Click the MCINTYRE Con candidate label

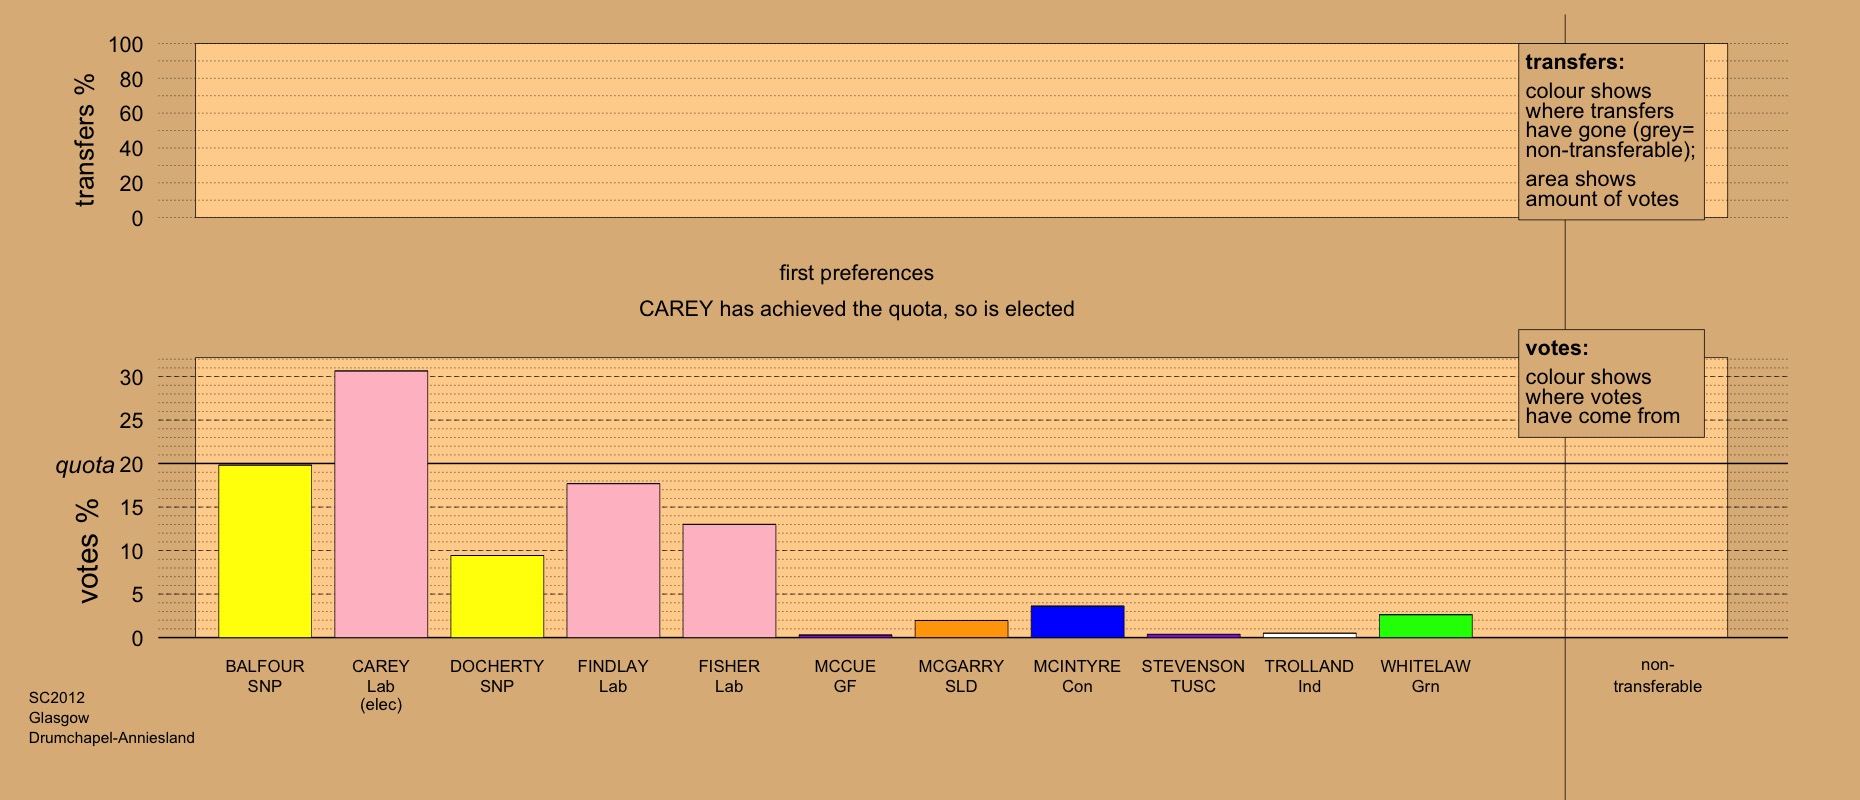pos(1077,676)
